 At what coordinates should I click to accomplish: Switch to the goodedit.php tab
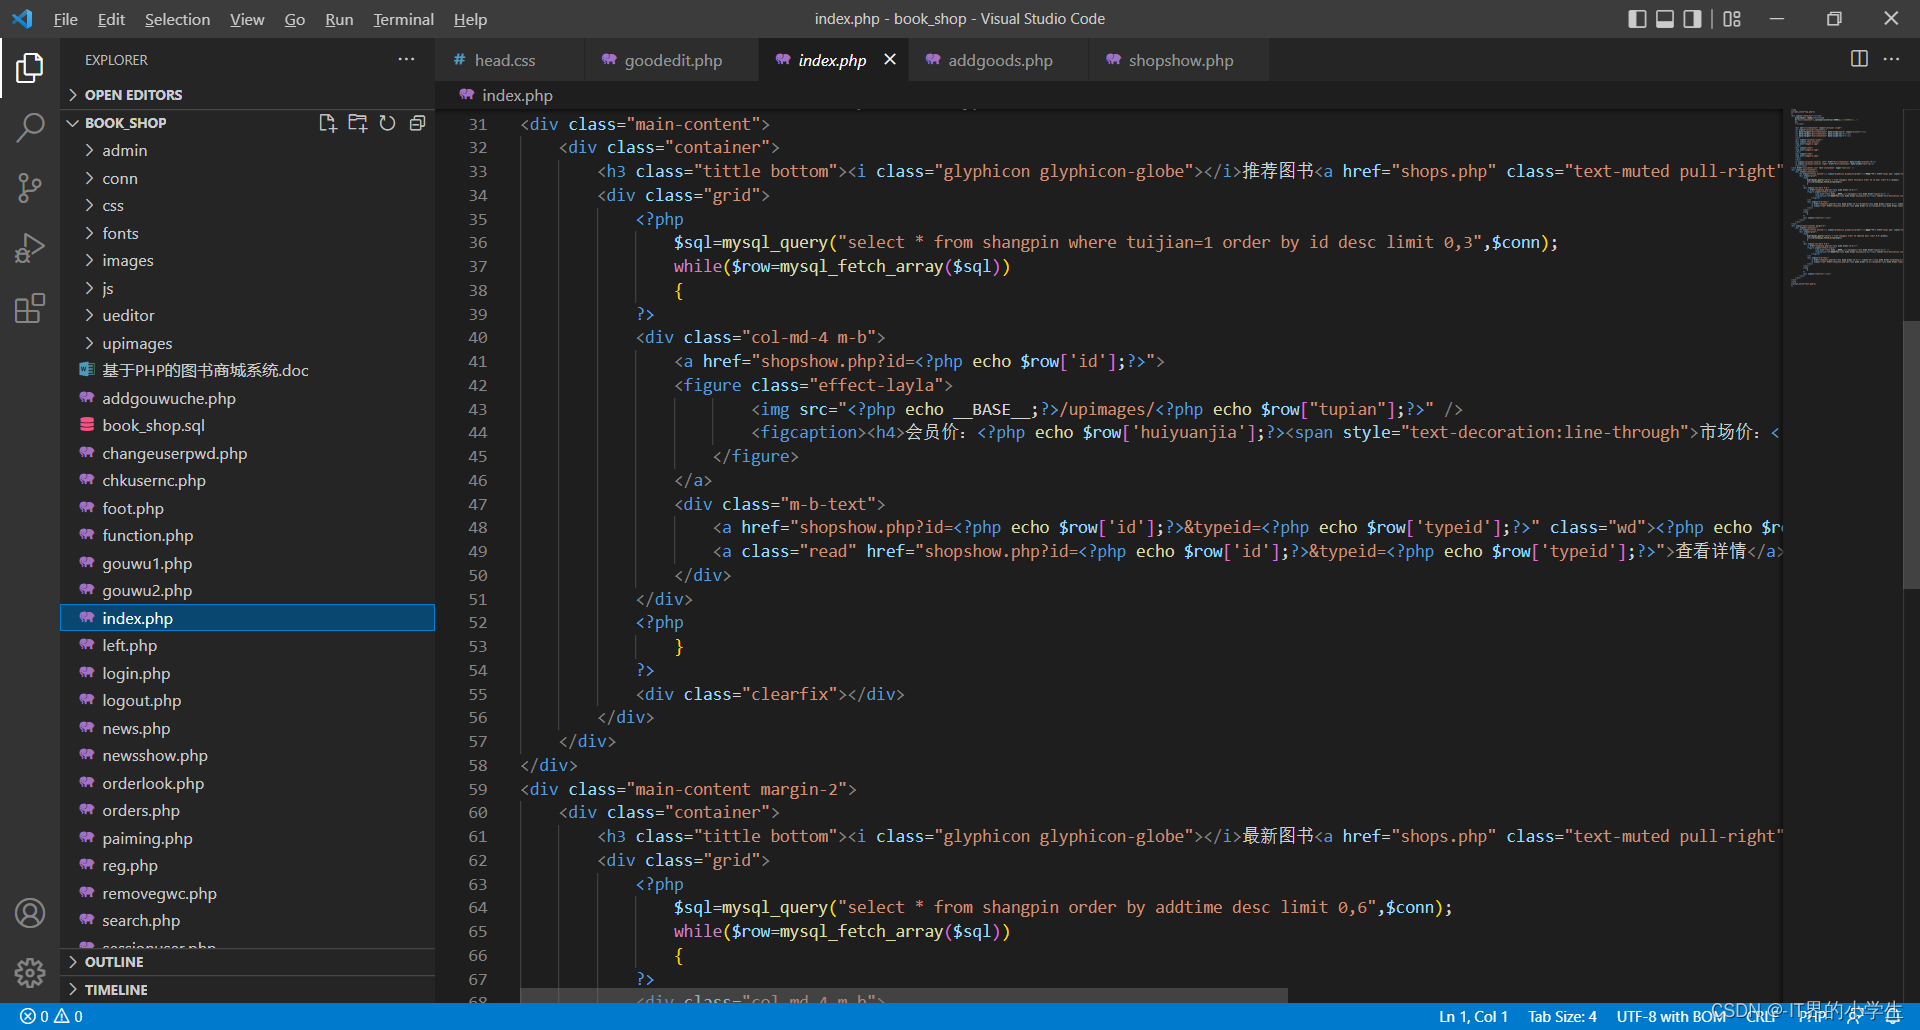click(x=672, y=60)
